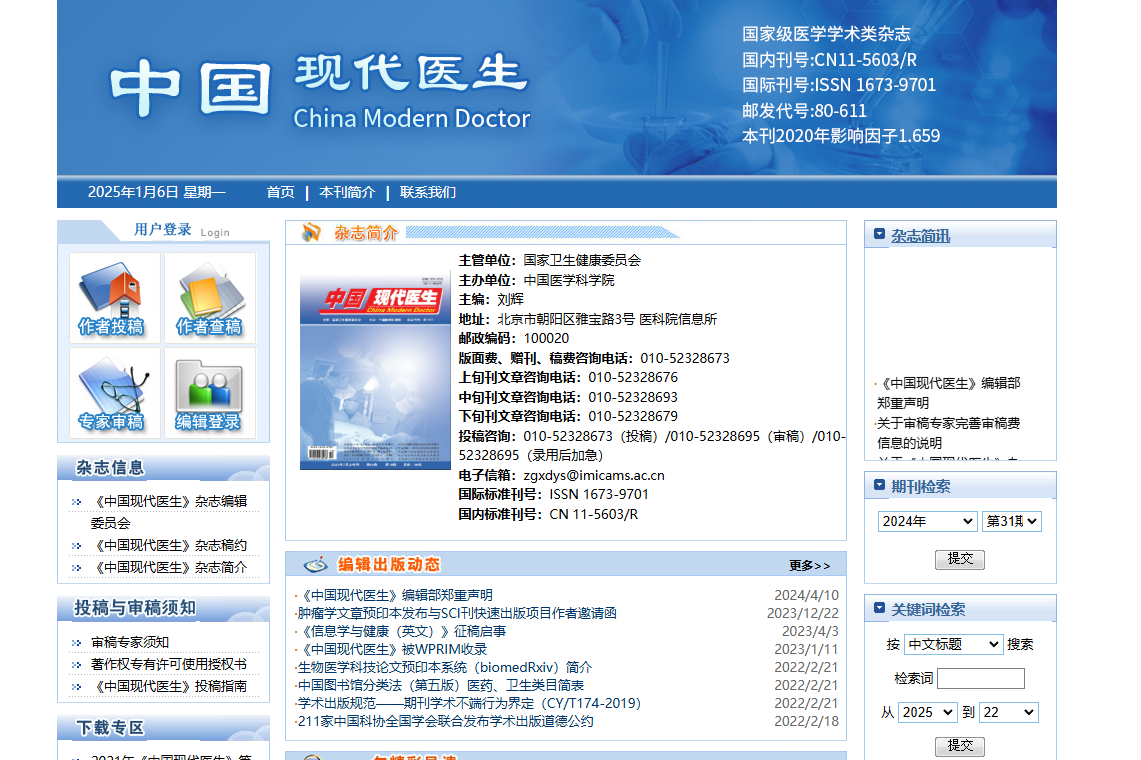This screenshot has width=1141, height=760.
Task: Open 联系我们 in the navigation bar
Action: [x=428, y=192]
